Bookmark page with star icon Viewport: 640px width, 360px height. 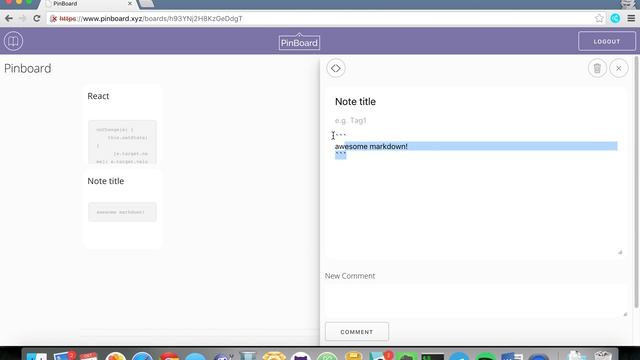coord(599,18)
